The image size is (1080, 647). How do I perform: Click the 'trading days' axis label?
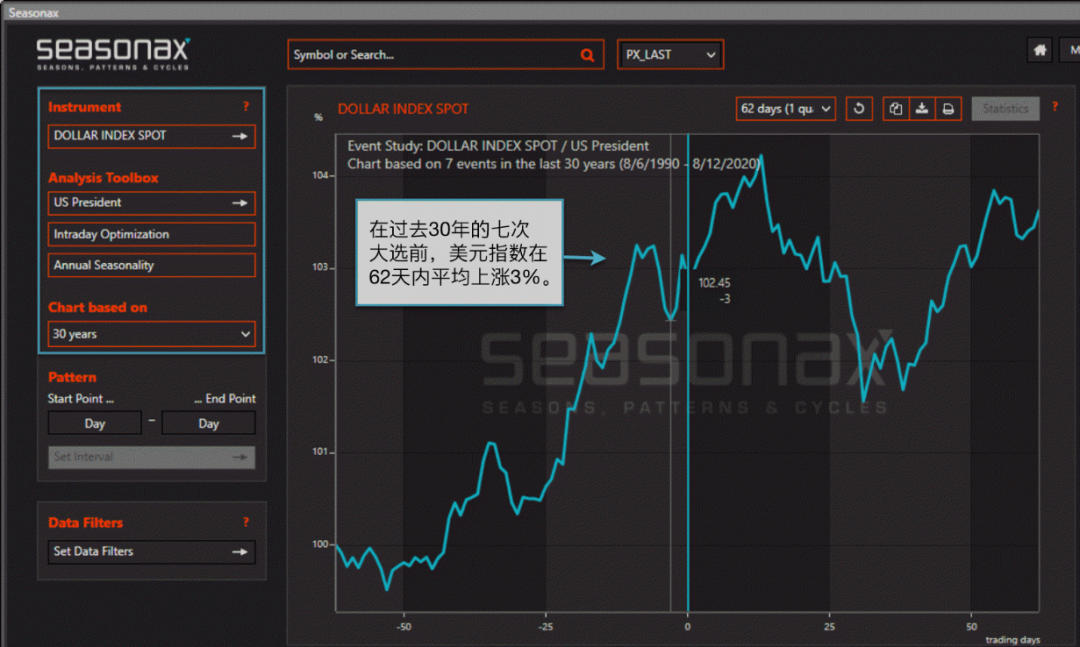(1012, 639)
